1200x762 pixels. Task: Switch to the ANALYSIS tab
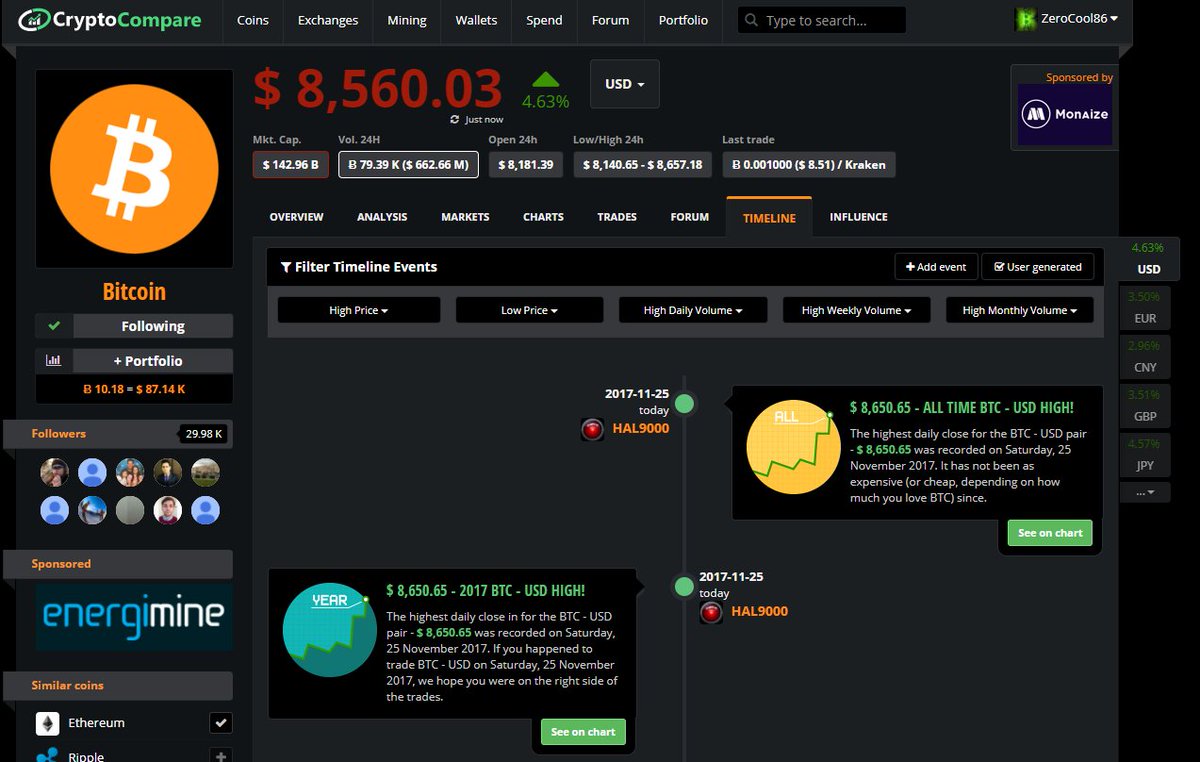(x=382, y=217)
